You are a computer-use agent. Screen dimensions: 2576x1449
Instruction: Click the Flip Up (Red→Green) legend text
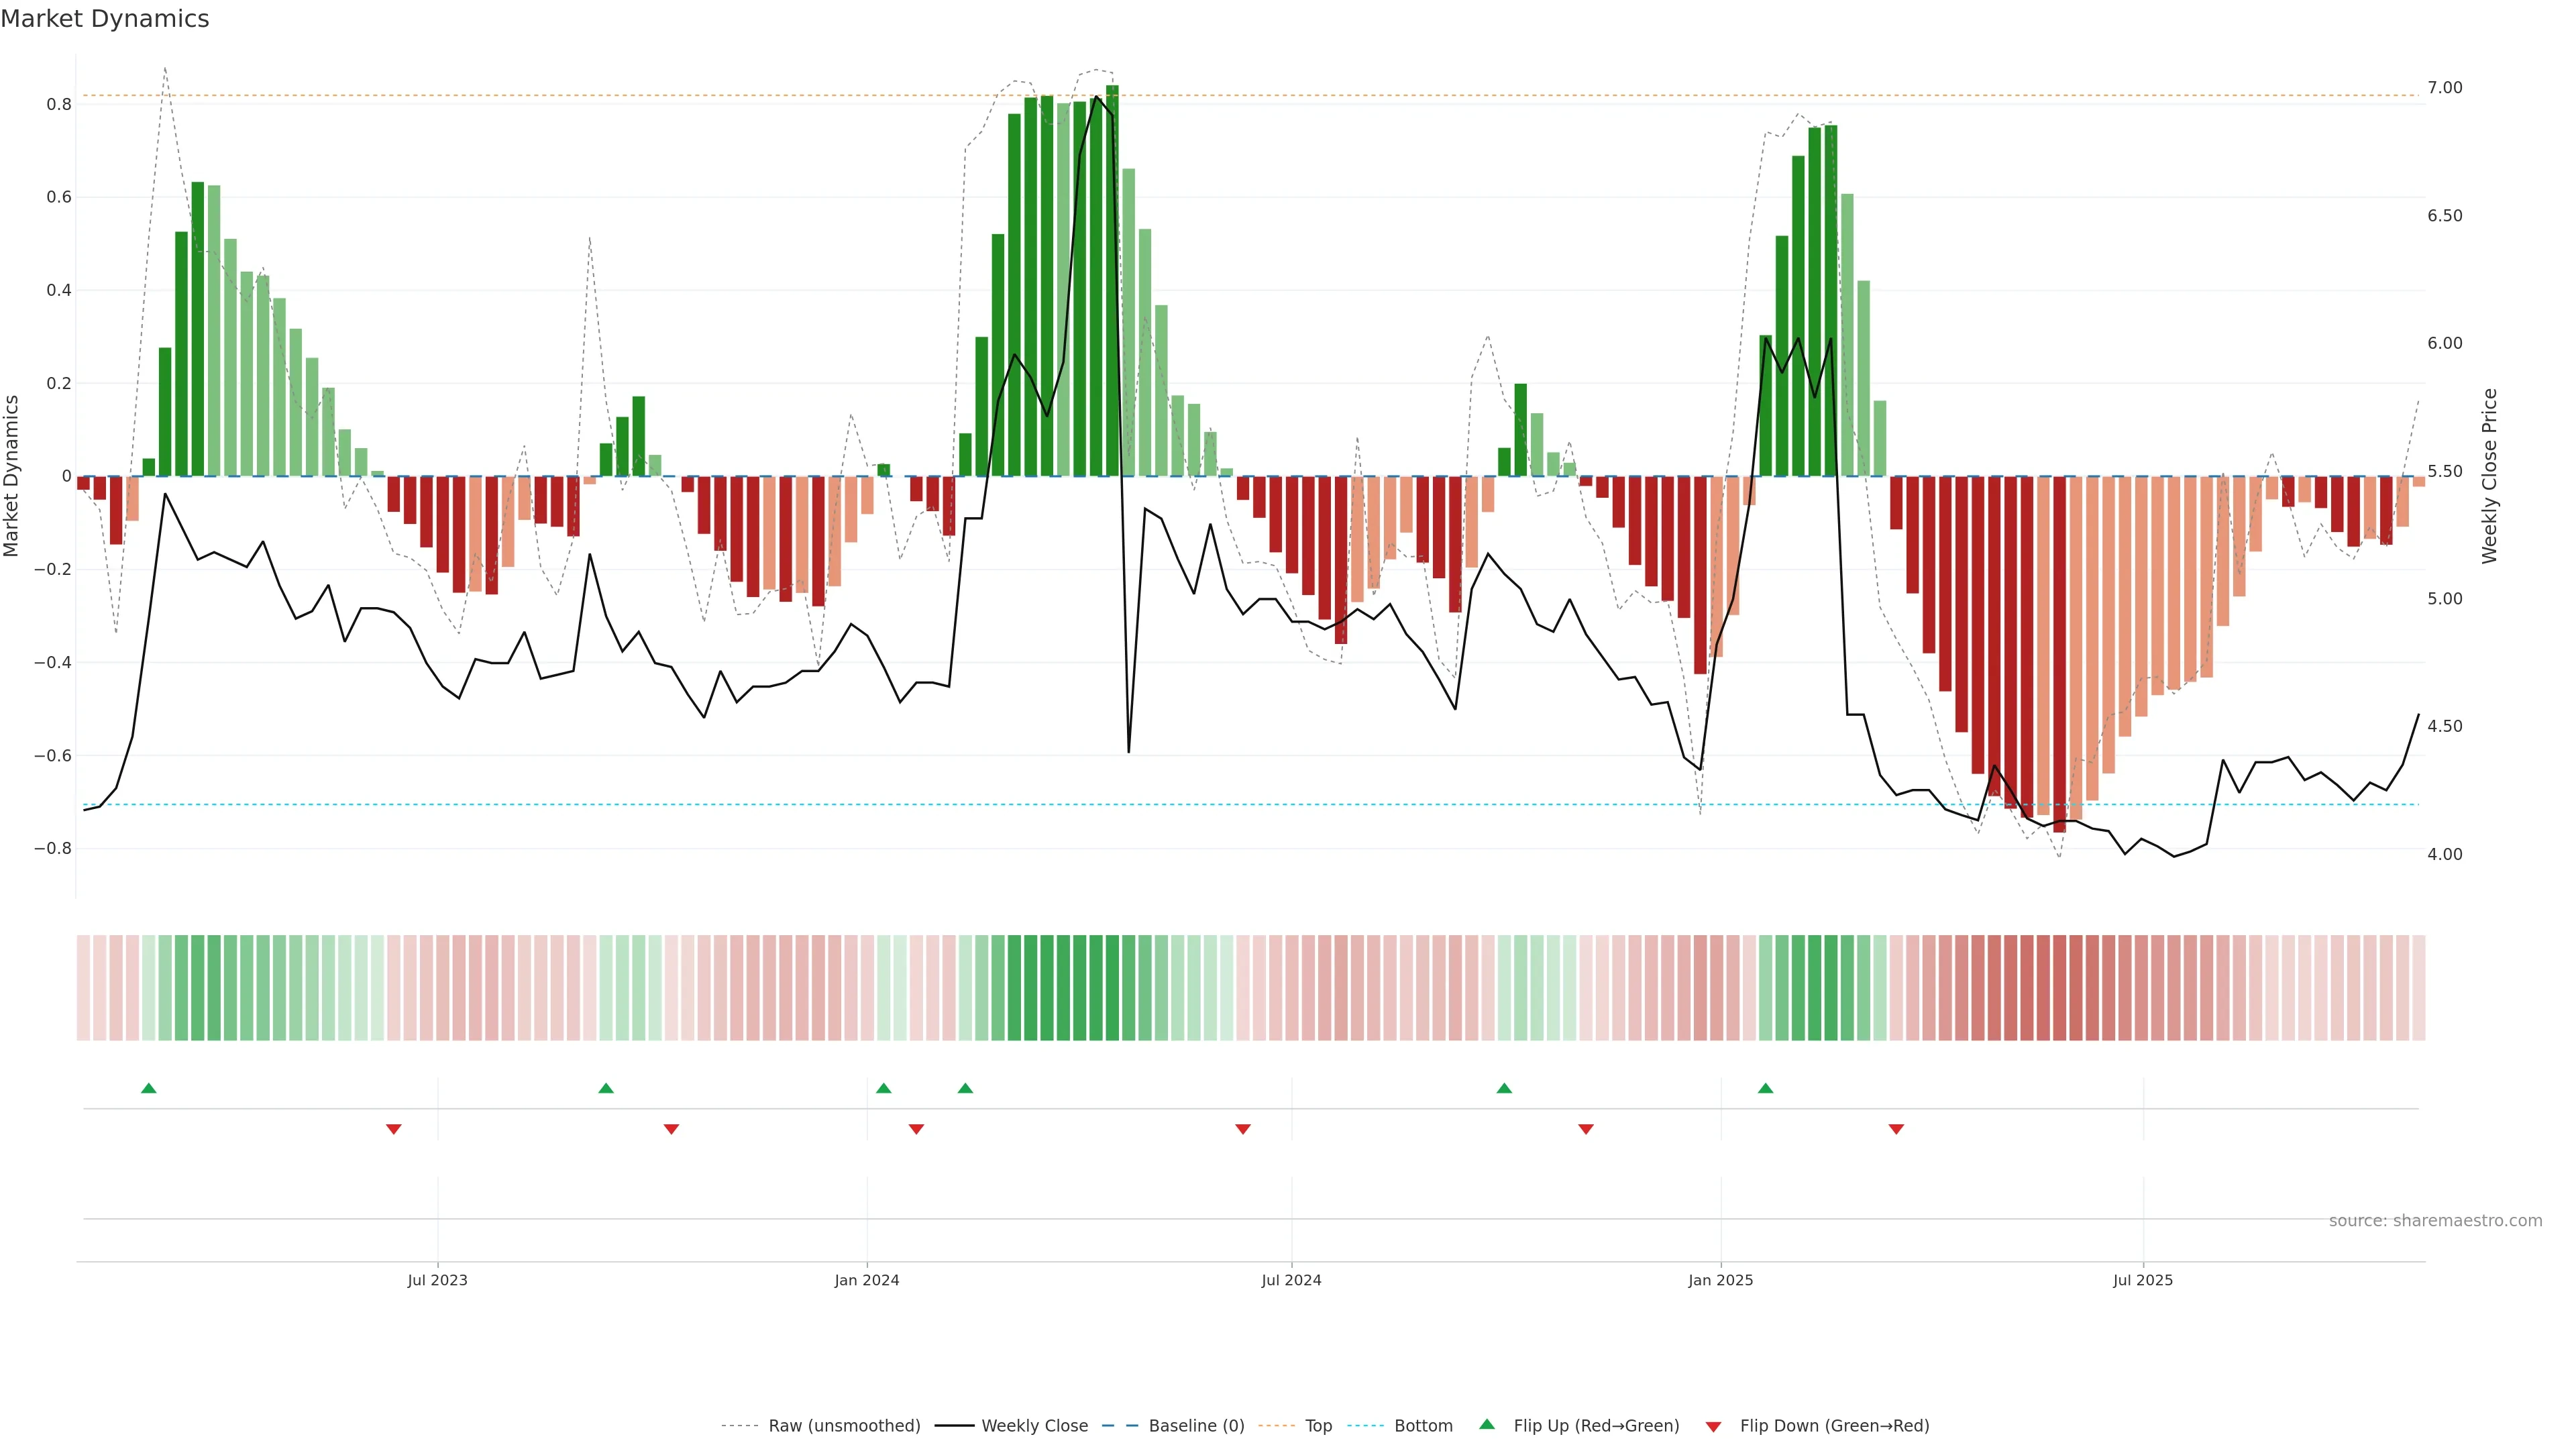(1596, 1425)
